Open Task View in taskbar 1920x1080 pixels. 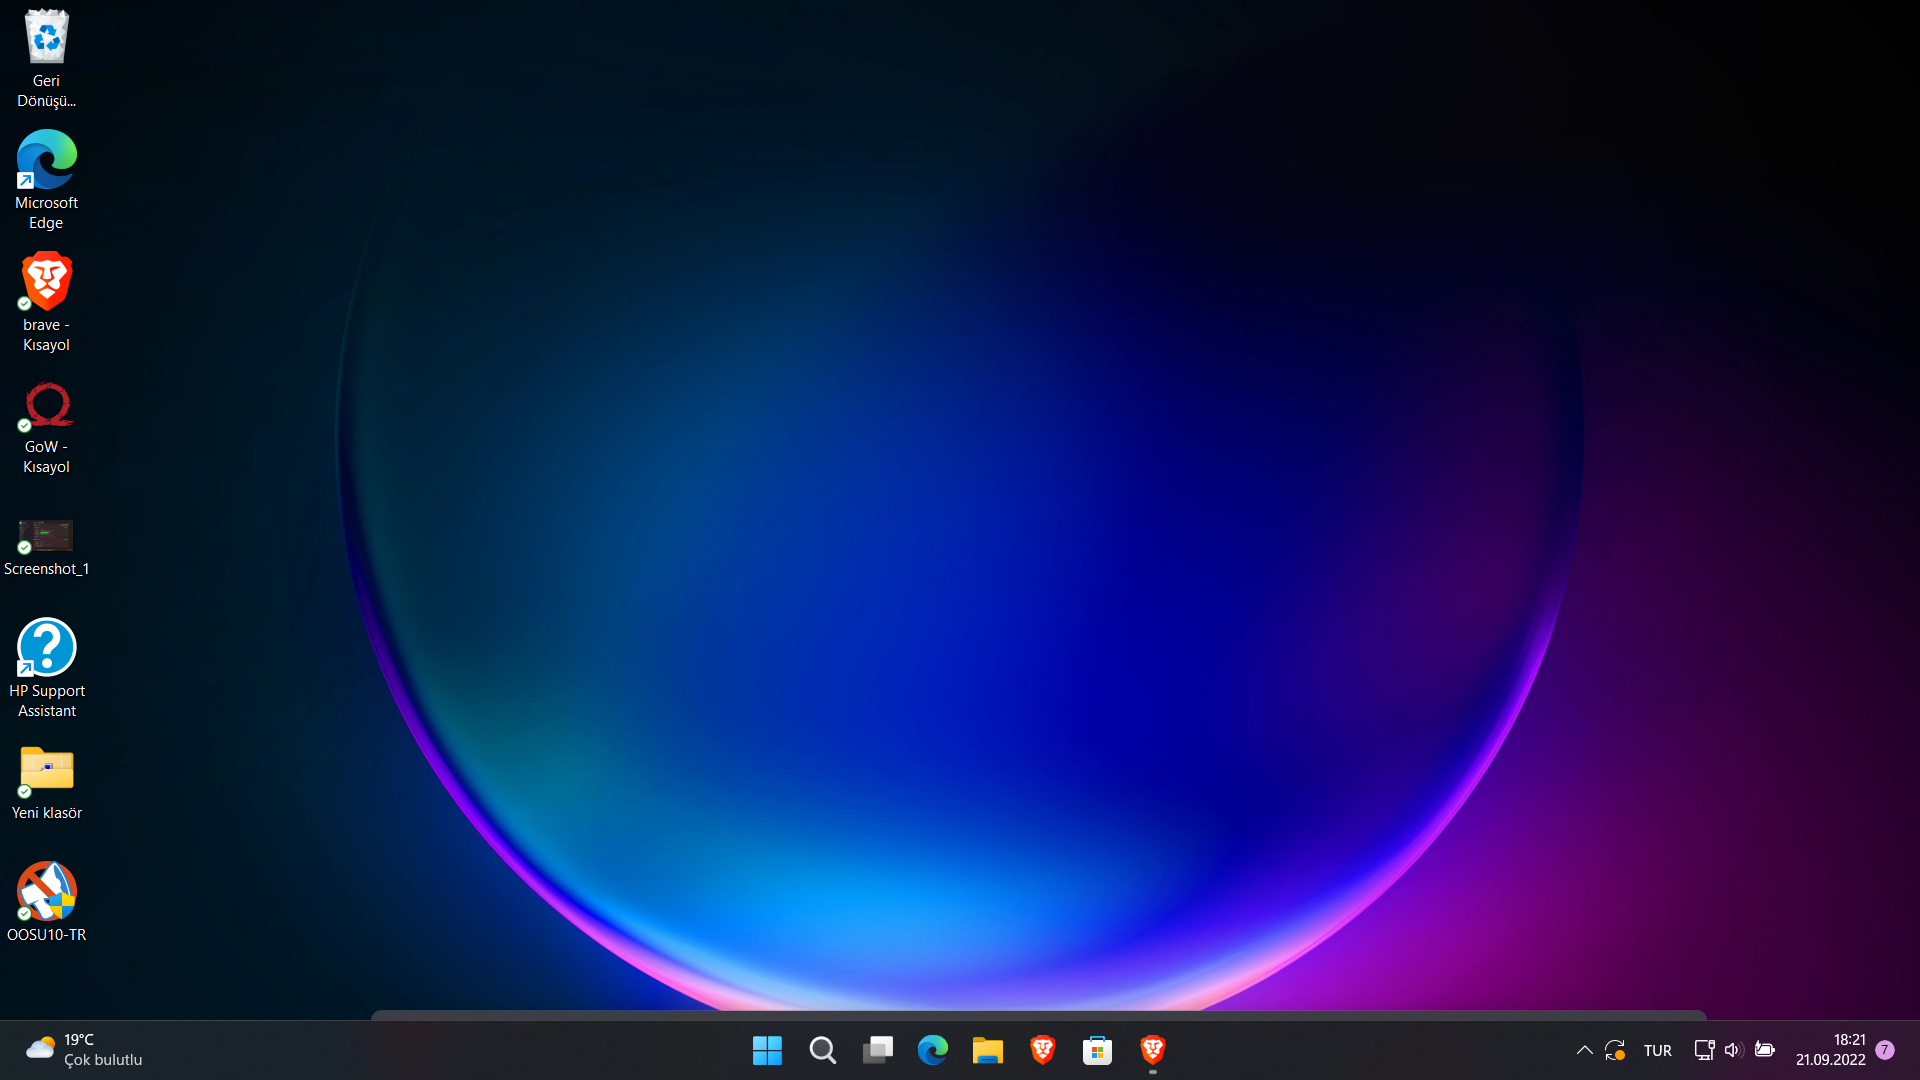coord(877,1050)
